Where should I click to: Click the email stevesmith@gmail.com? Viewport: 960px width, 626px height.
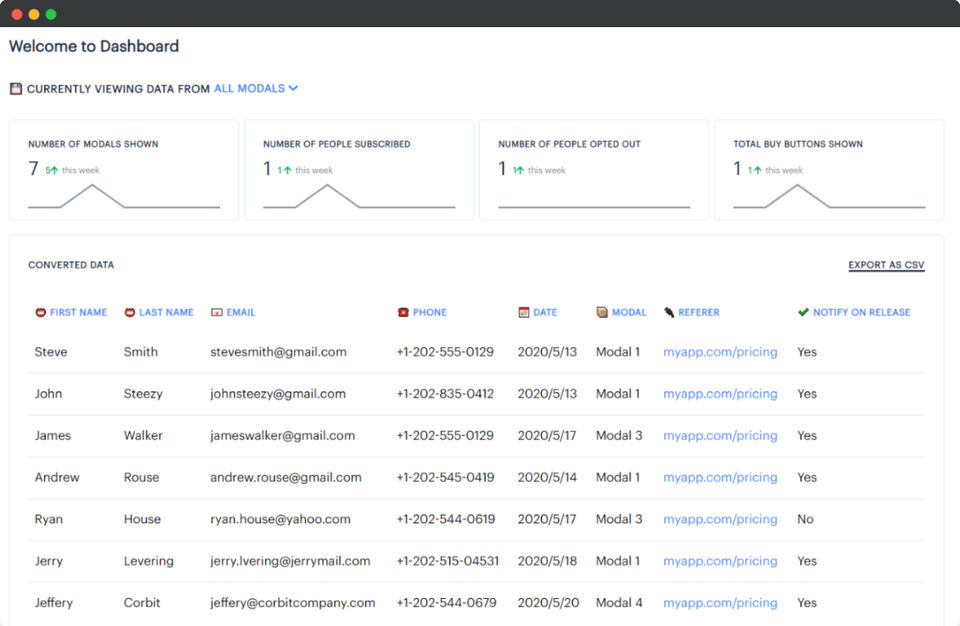pyautogui.click(x=278, y=352)
